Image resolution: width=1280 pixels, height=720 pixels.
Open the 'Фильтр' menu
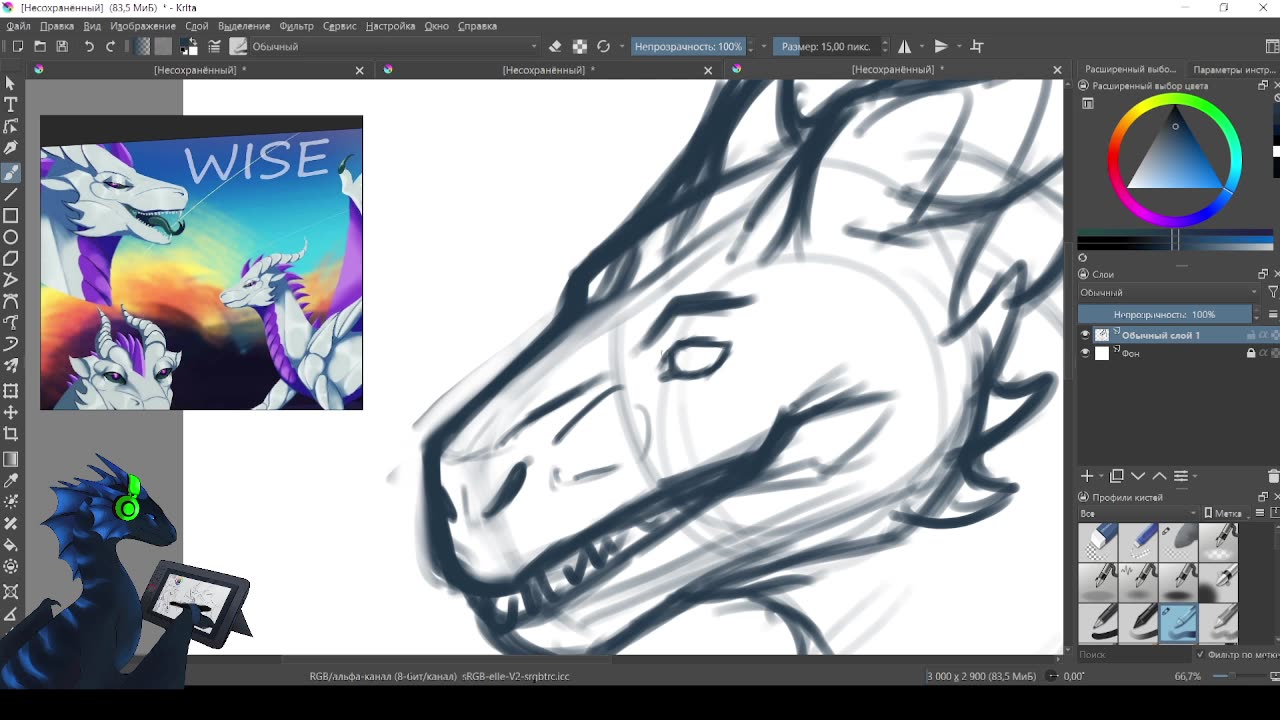pos(296,26)
